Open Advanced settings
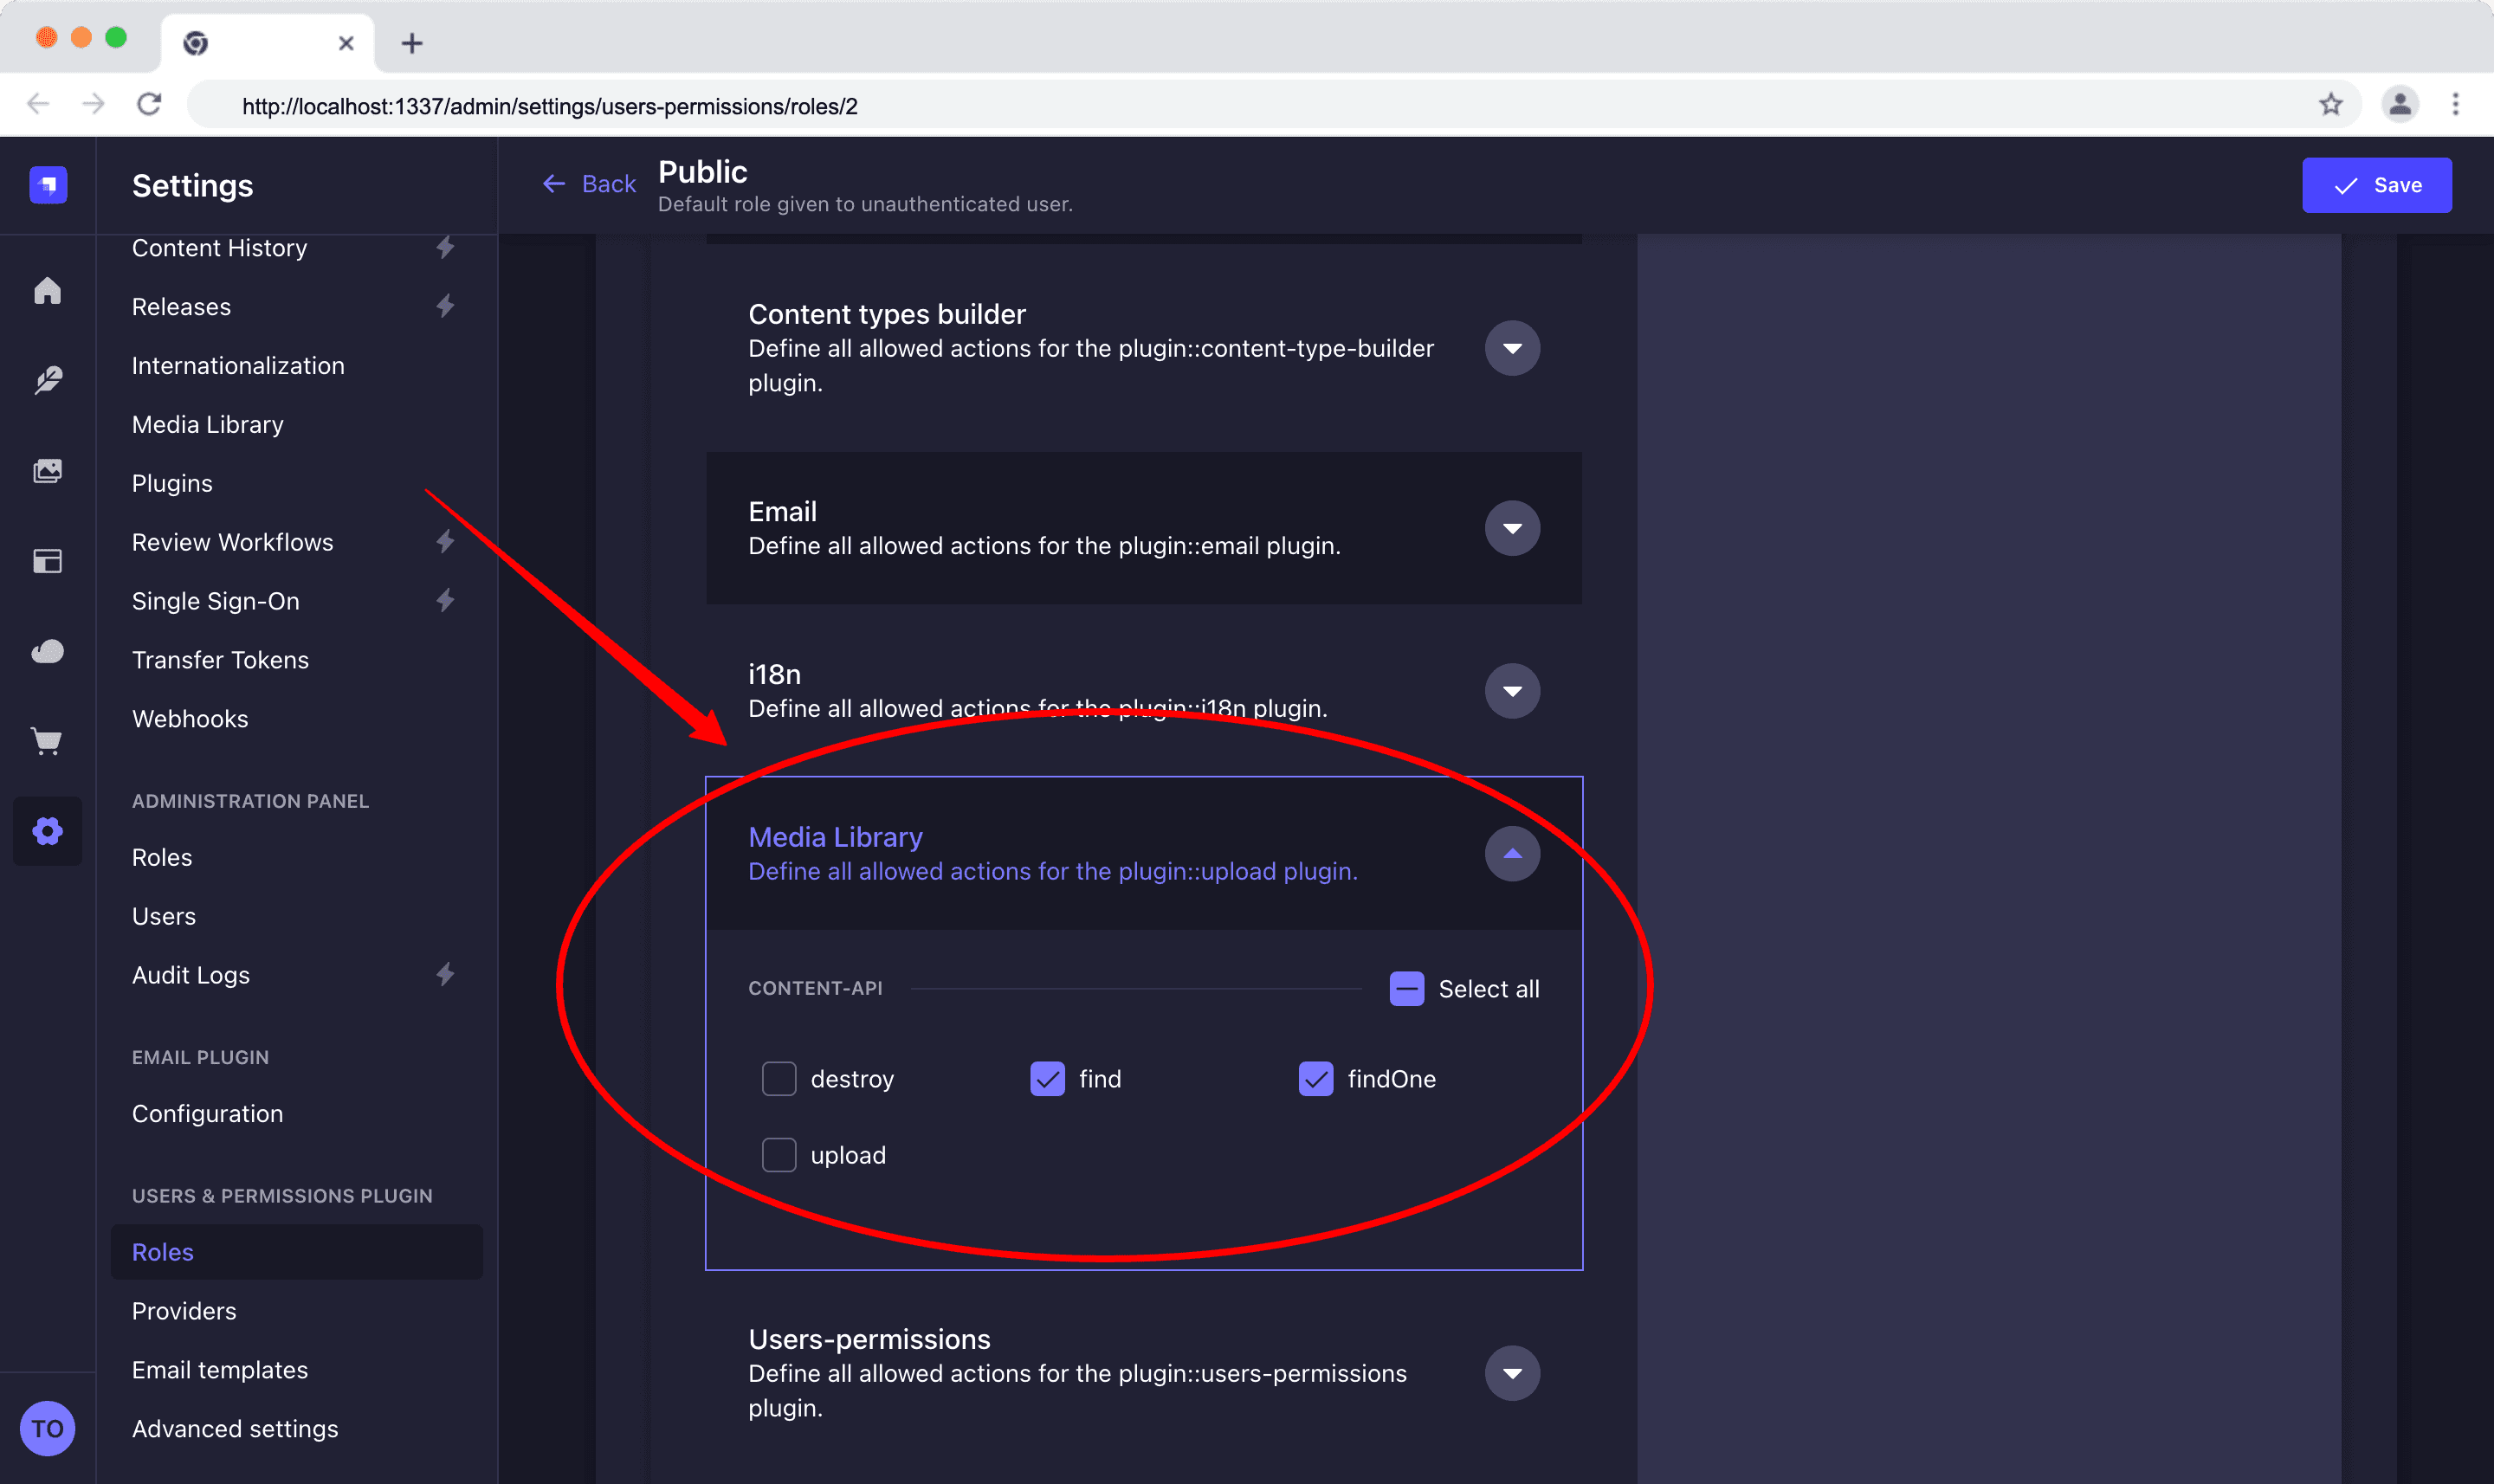 pyautogui.click(x=235, y=1429)
